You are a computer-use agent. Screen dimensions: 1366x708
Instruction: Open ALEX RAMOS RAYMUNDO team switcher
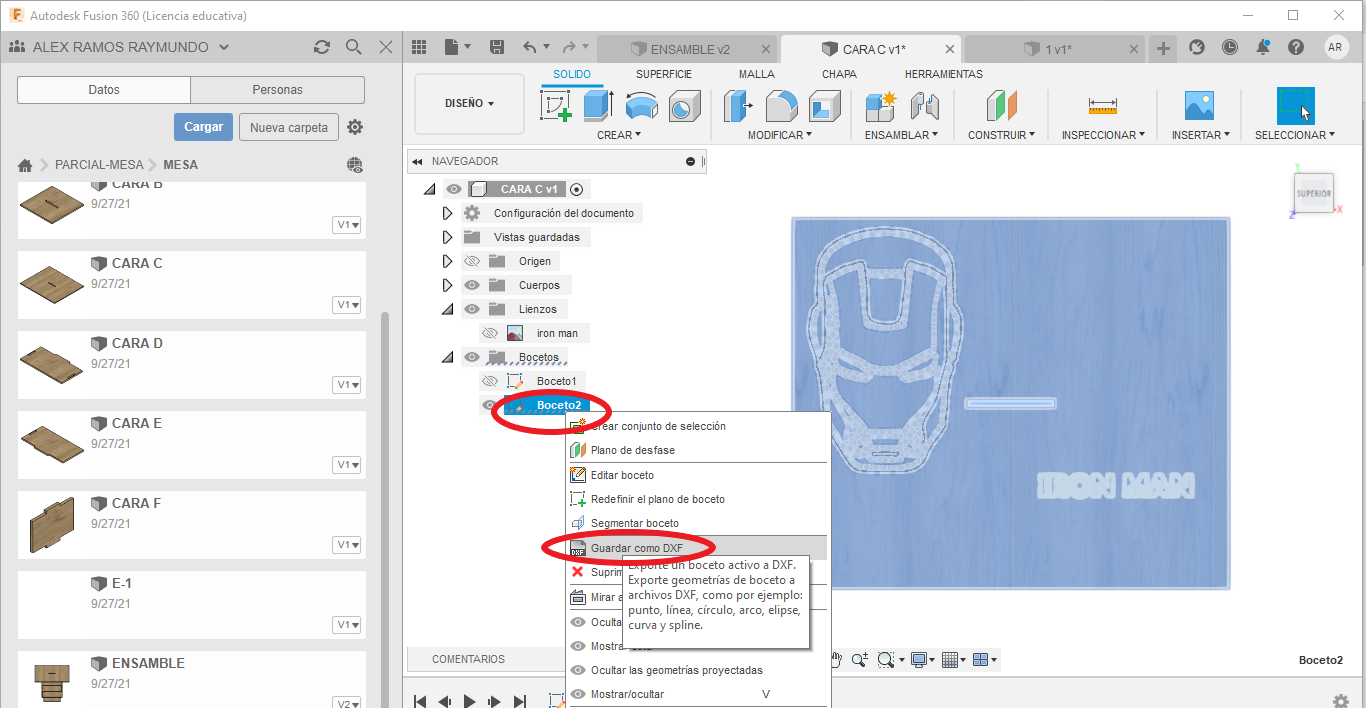131,47
